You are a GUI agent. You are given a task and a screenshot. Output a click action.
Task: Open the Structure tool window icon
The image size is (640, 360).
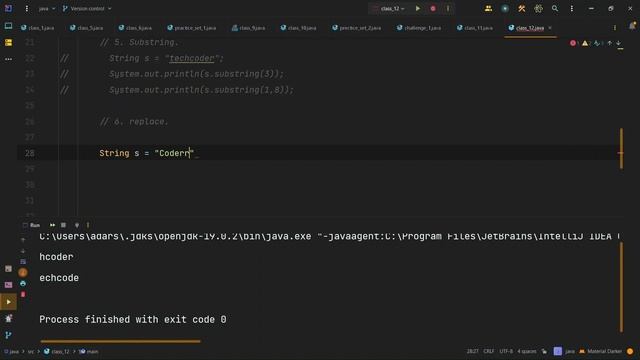coord(8,42)
